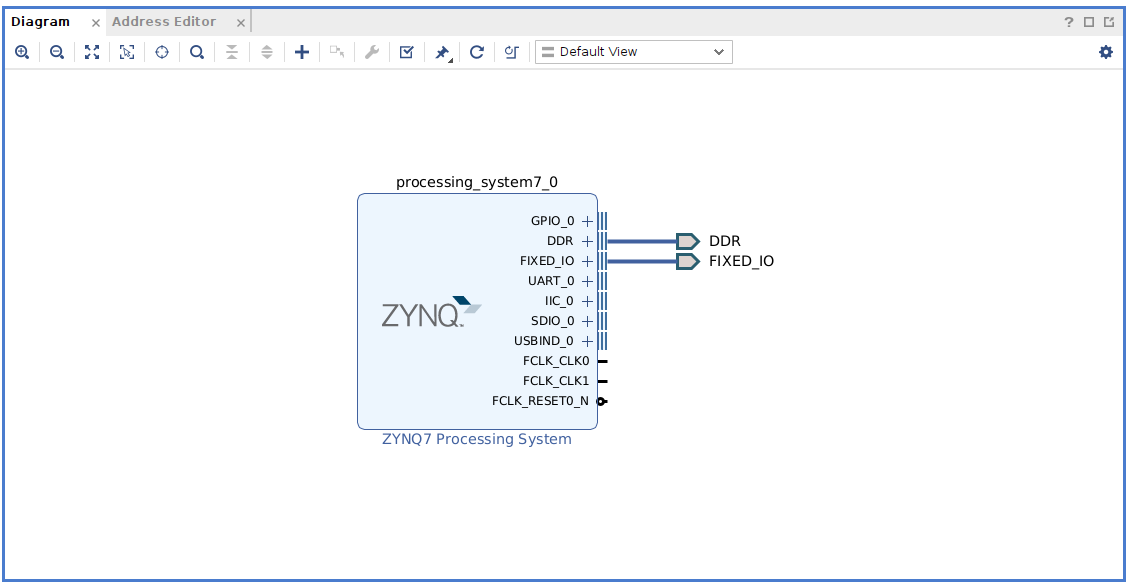The width and height of the screenshot is (1128, 583).
Task: Click the Make External connection icon
Action: pos(337,52)
